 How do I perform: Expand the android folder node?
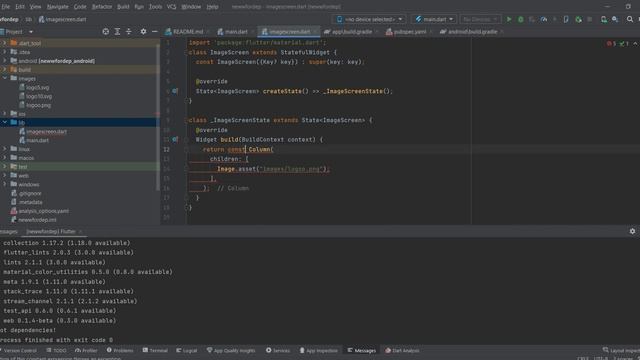(4, 61)
